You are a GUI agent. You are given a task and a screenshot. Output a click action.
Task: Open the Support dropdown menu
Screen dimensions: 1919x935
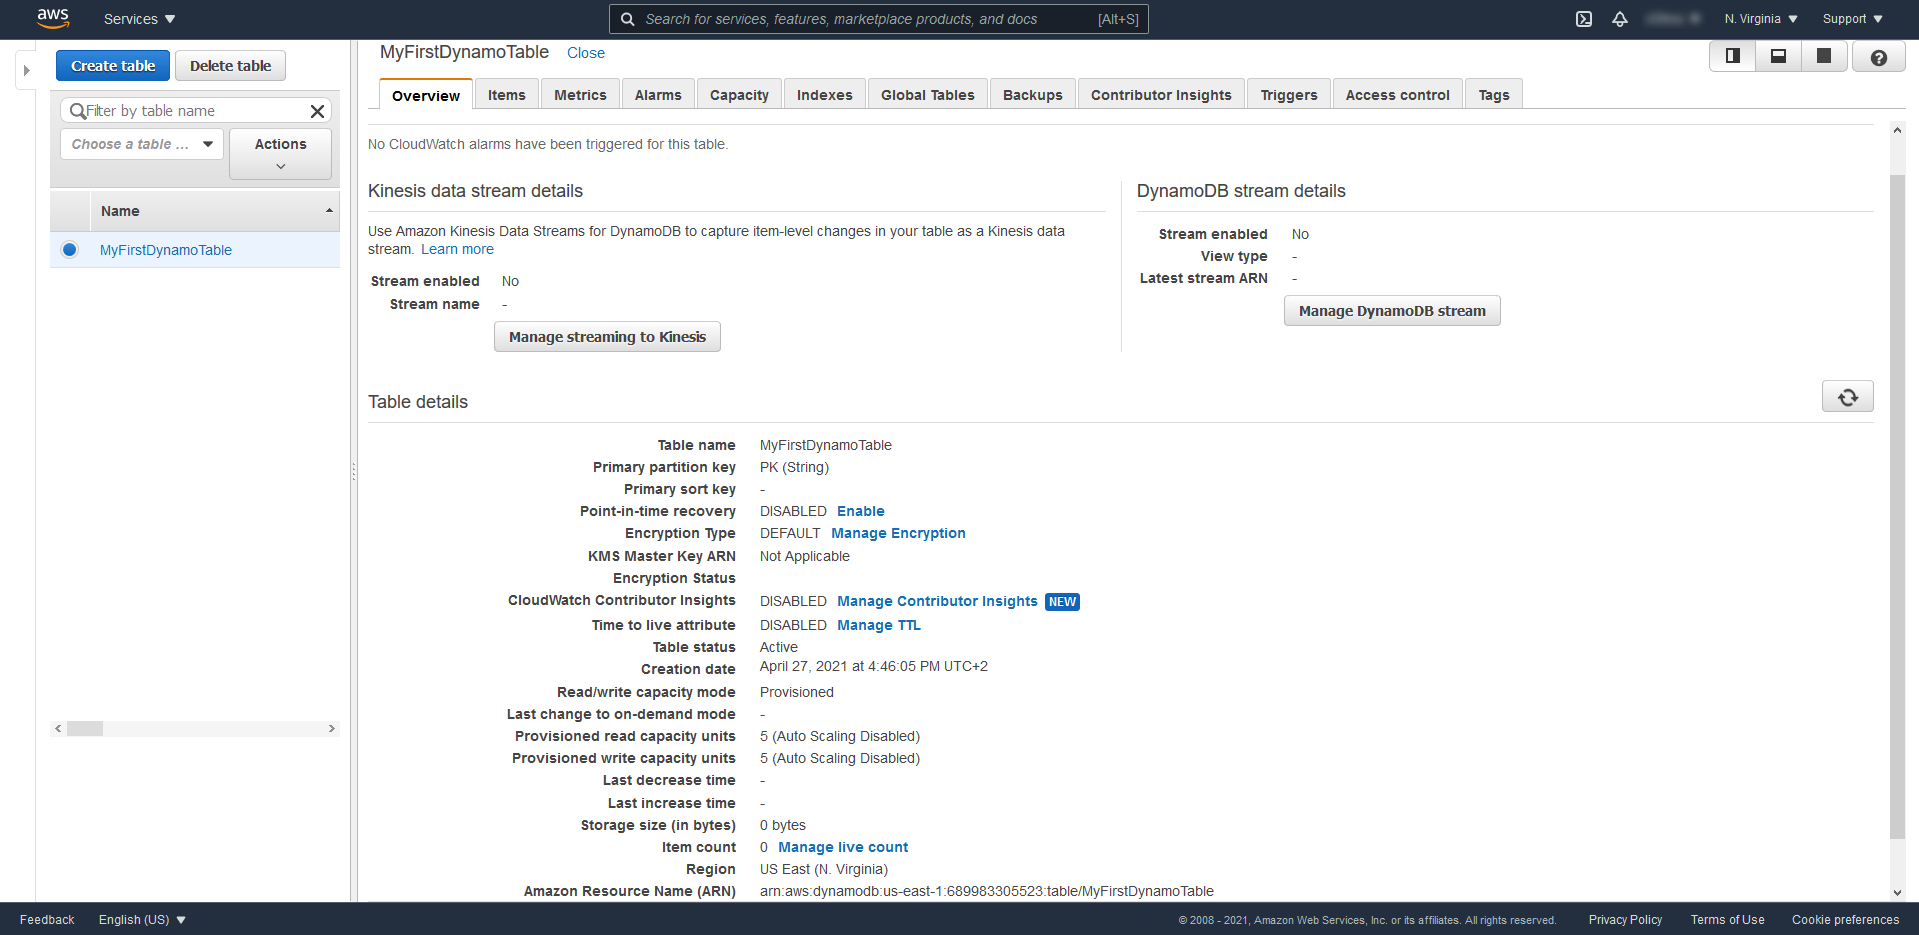coord(1853,19)
